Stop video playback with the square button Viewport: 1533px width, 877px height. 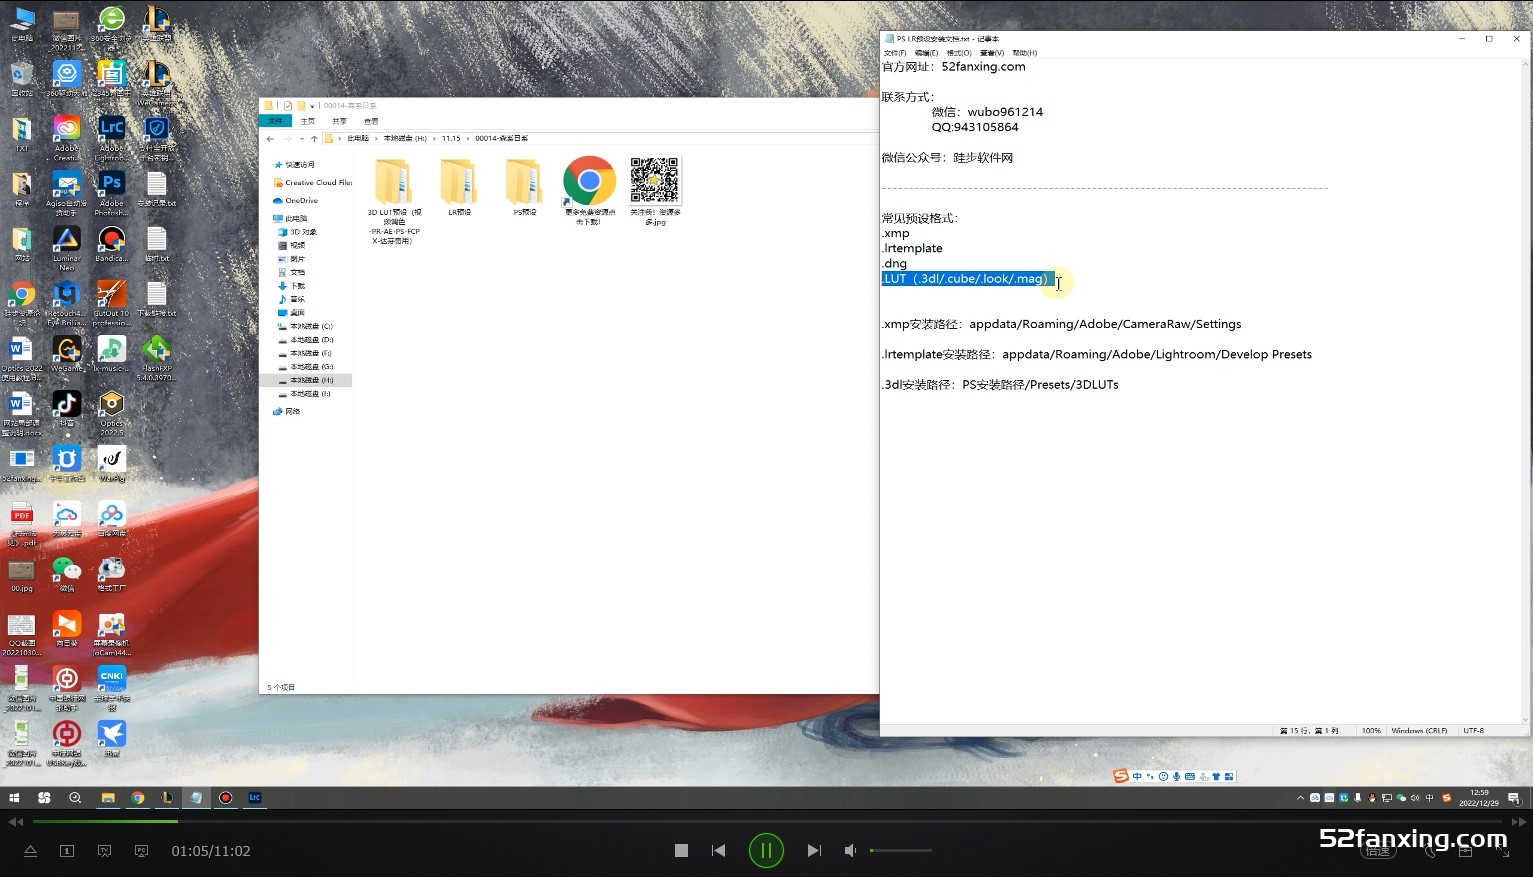pos(681,851)
